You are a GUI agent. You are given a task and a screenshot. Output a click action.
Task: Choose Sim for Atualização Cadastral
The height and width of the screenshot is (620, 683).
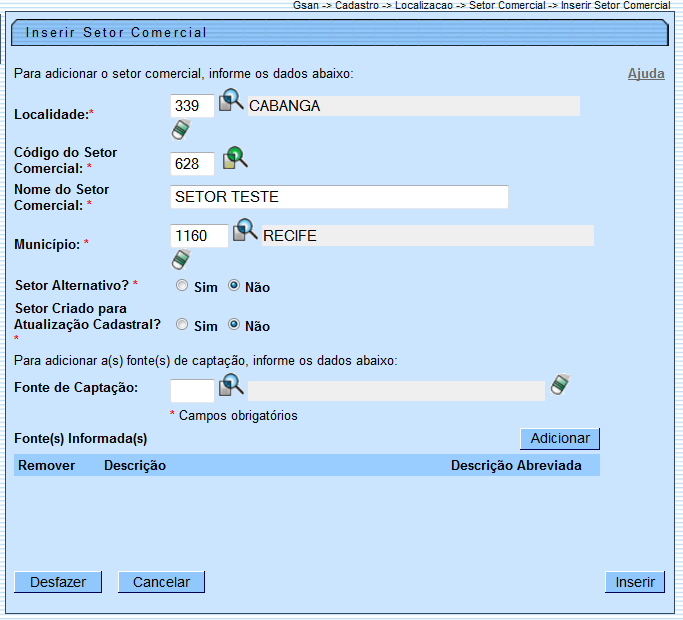coord(182,325)
